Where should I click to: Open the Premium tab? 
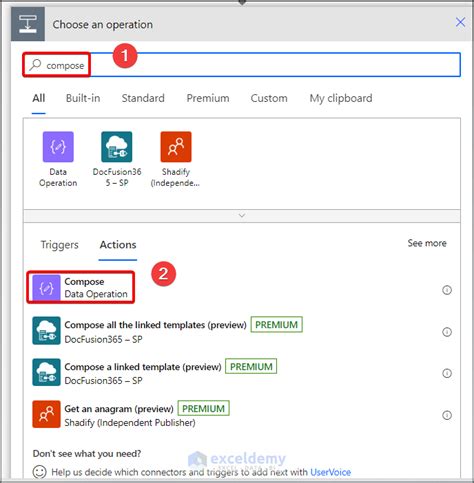[208, 98]
